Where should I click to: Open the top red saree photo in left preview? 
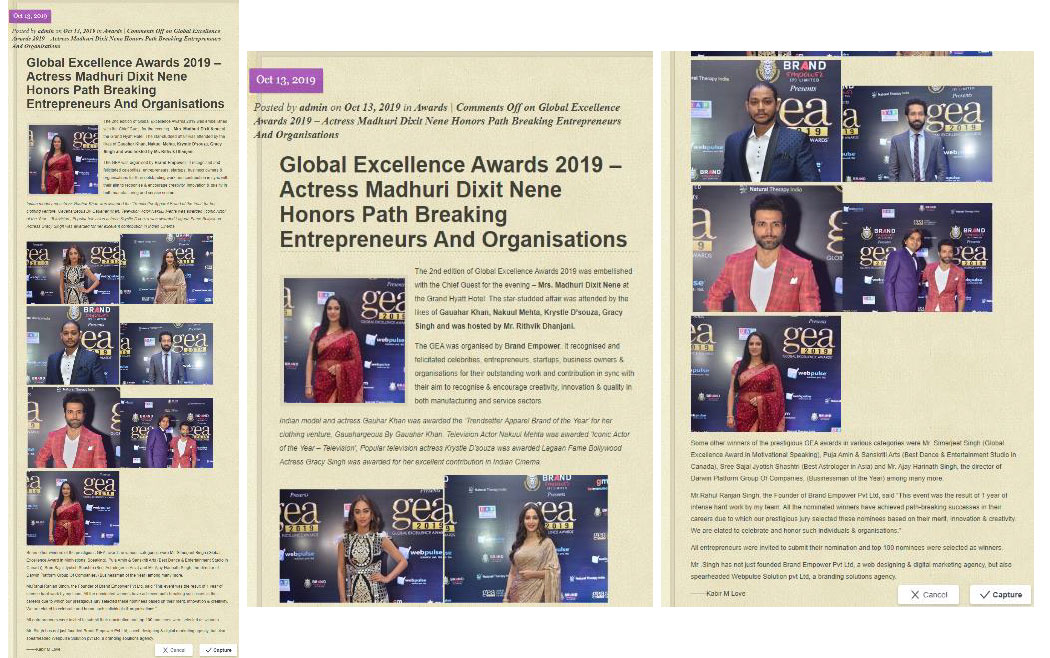(x=63, y=159)
